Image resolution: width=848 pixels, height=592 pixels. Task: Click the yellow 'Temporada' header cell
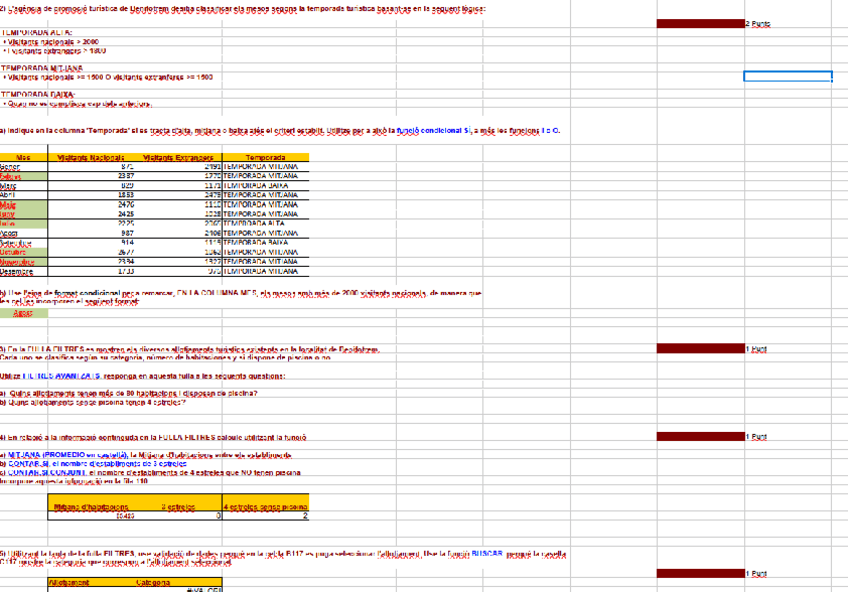[x=265, y=158]
